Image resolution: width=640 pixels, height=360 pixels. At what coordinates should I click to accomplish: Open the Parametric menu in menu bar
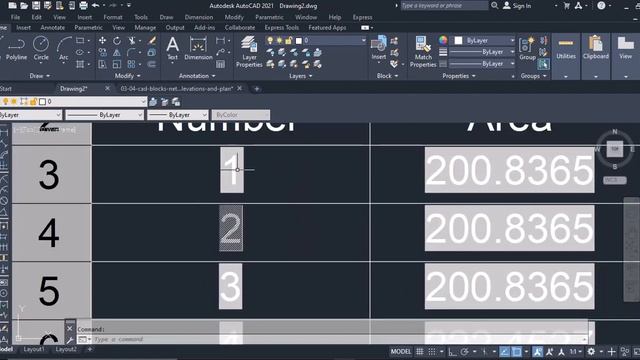click(269, 17)
